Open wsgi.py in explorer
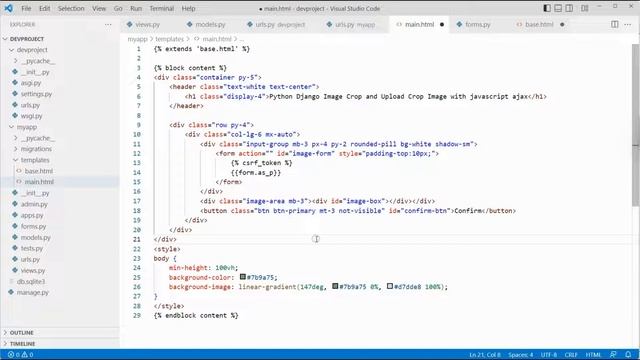The image size is (640, 360). 31,116
